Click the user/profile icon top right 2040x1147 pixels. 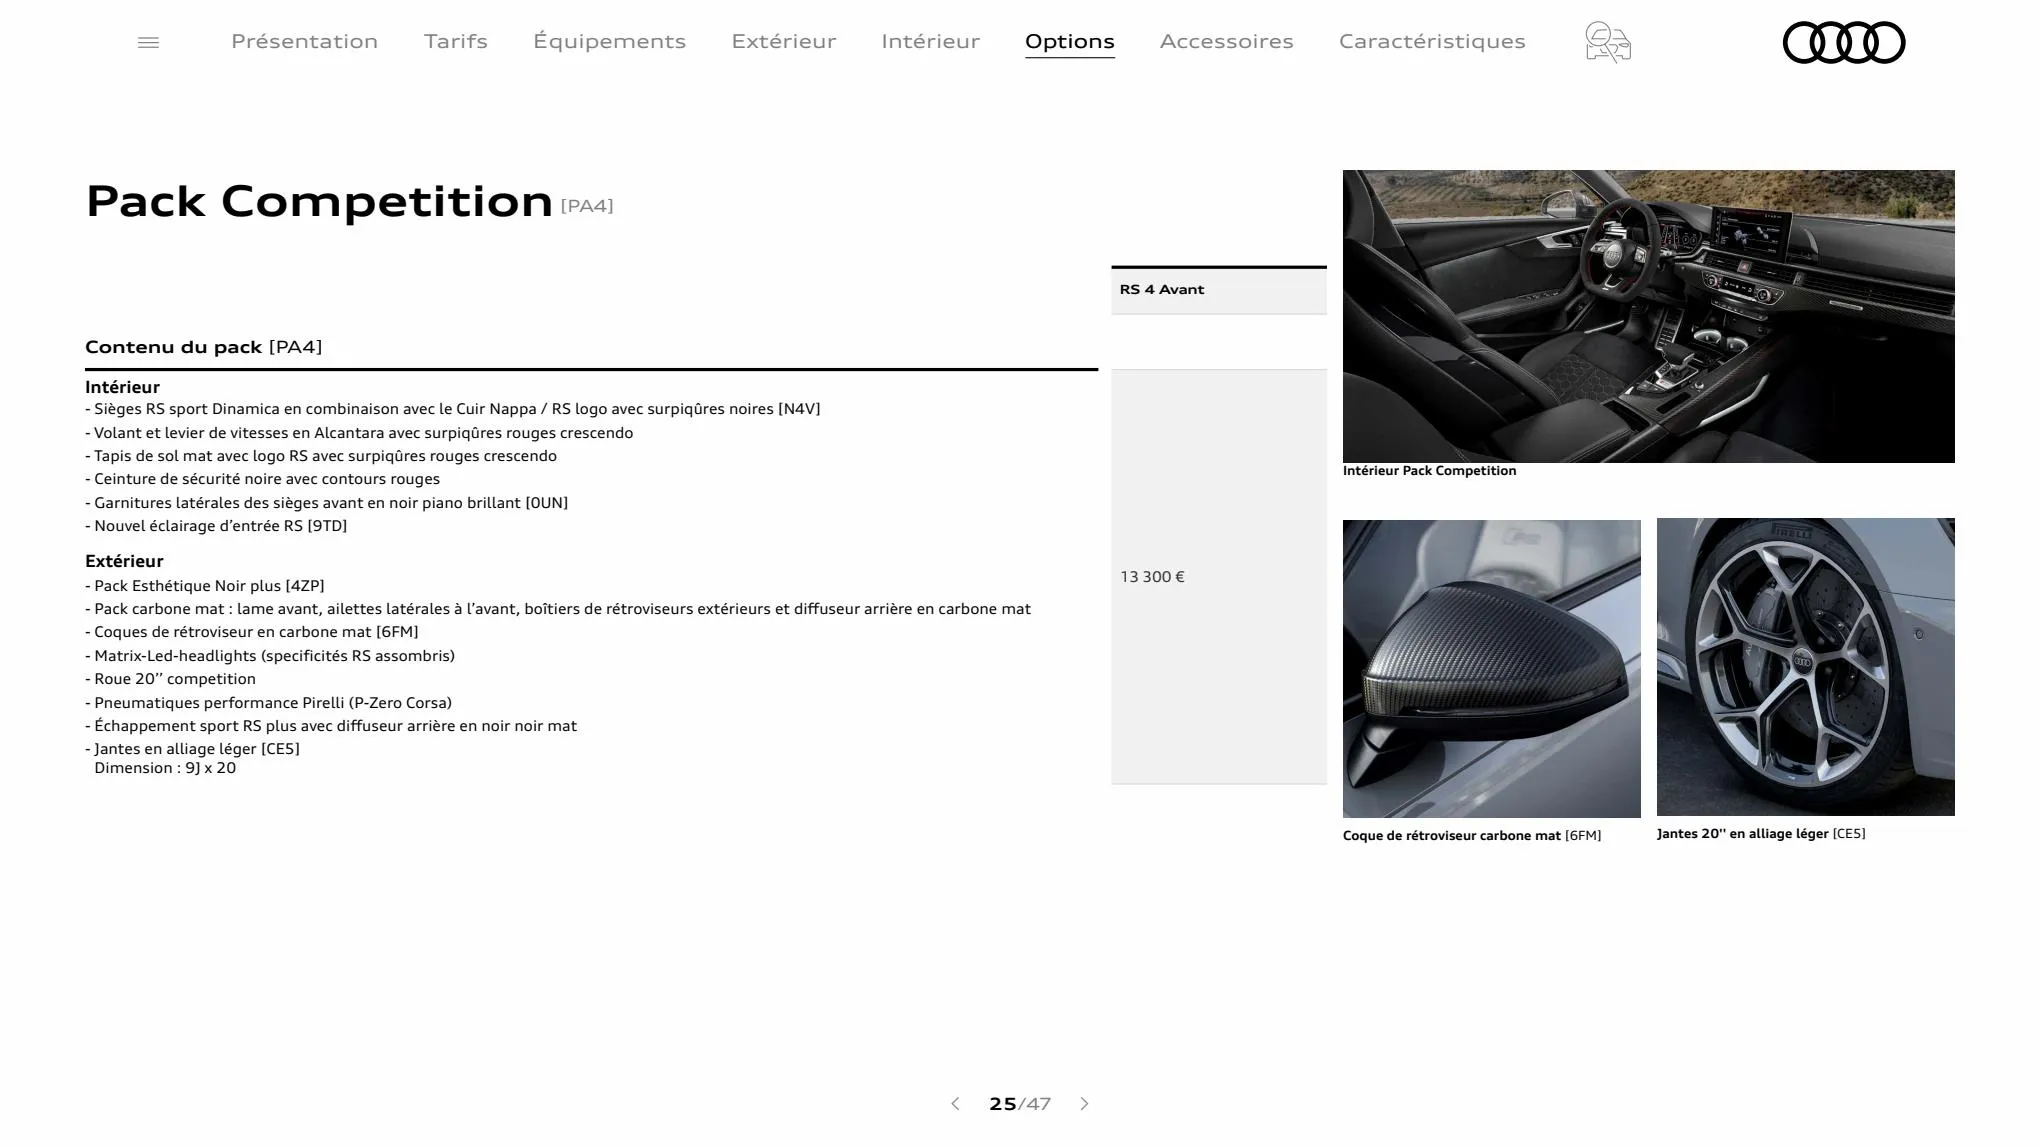[1607, 41]
